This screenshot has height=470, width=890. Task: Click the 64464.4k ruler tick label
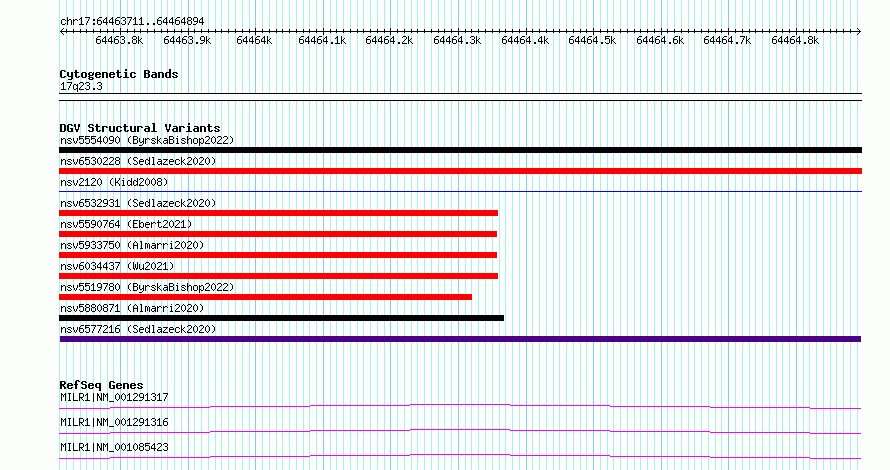pyautogui.click(x=526, y=41)
